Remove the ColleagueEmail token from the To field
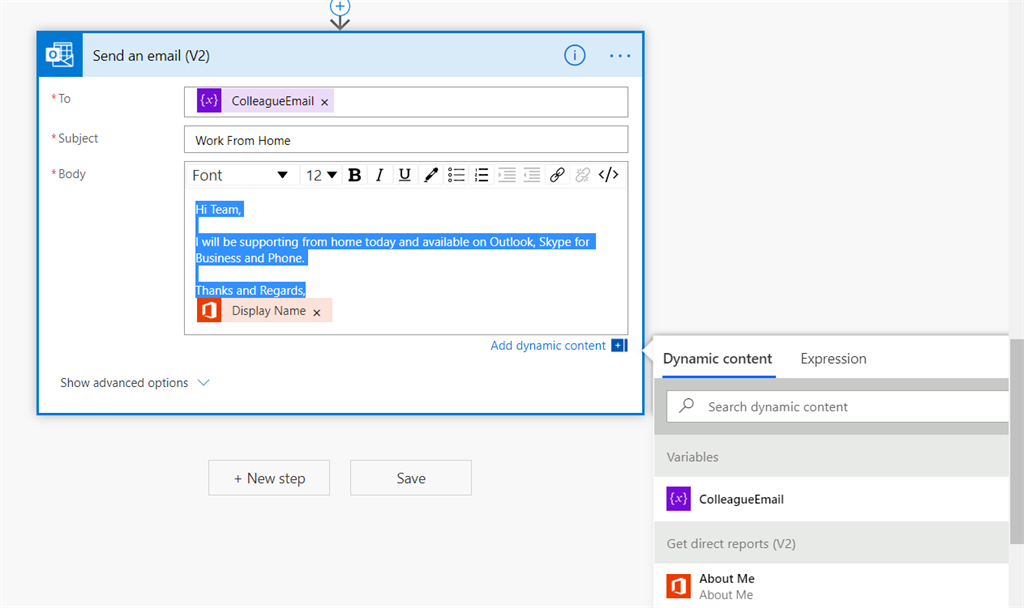 click(x=325, y=103)
